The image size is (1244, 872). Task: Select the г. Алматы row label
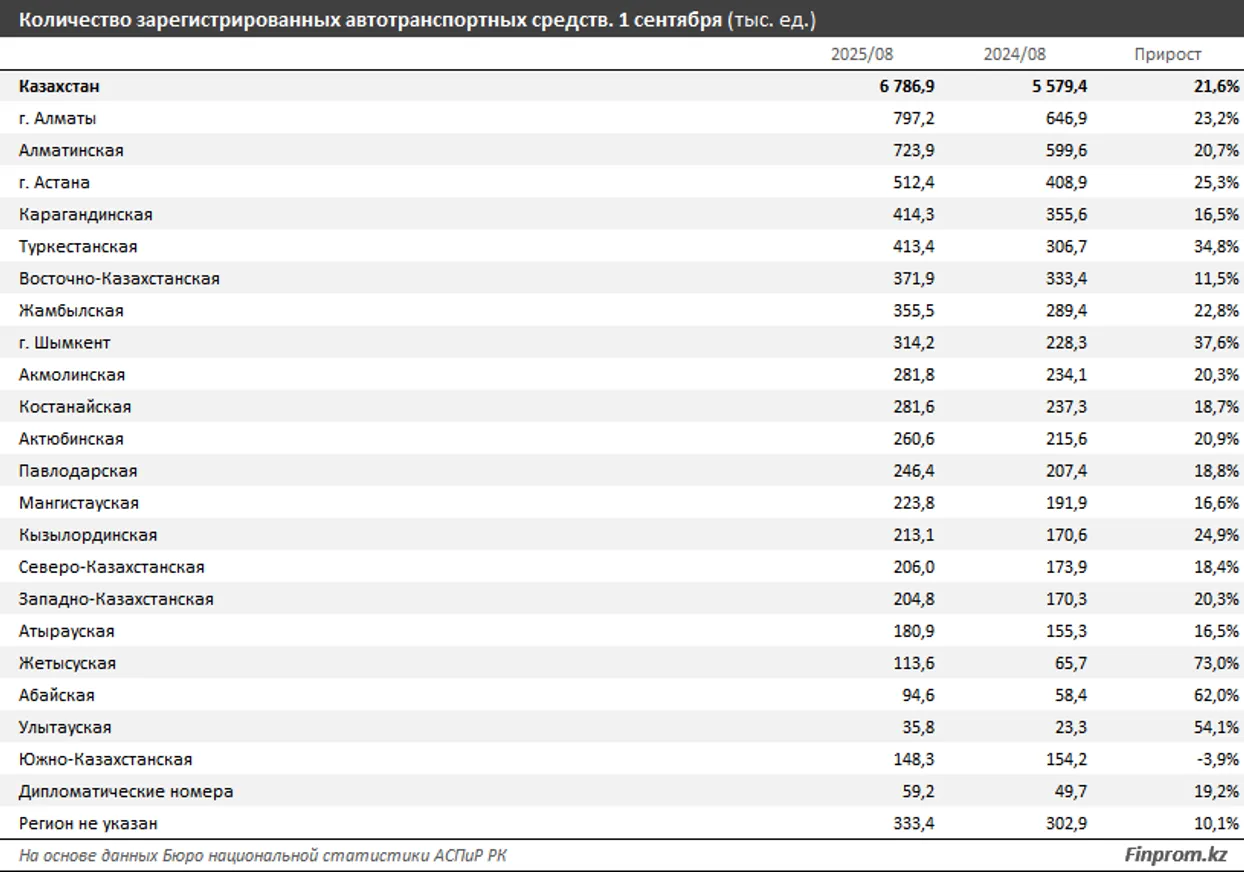tap(58, 119)
